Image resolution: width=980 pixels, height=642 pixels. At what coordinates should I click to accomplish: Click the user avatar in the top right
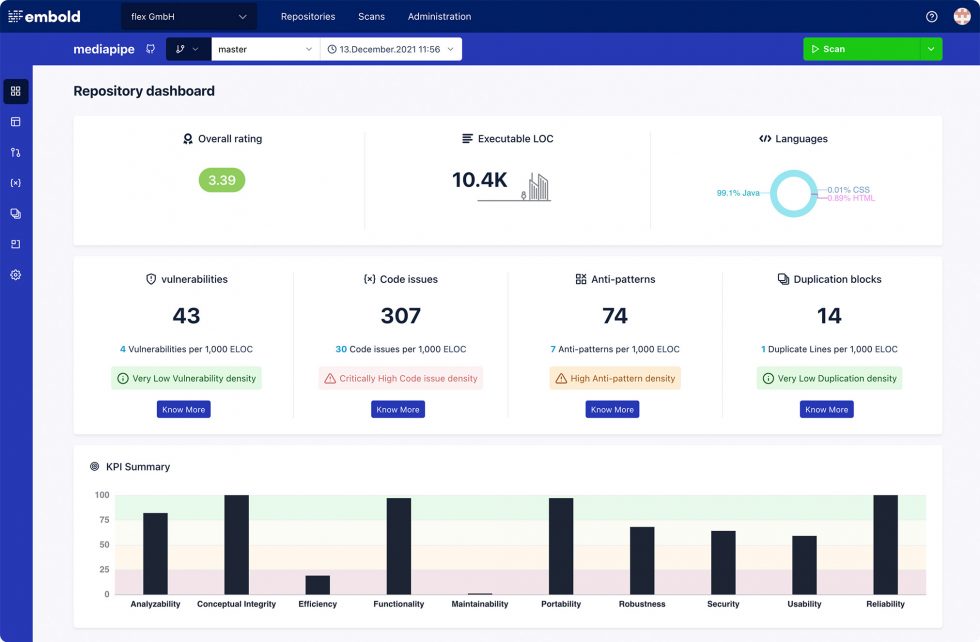point(963,16)
